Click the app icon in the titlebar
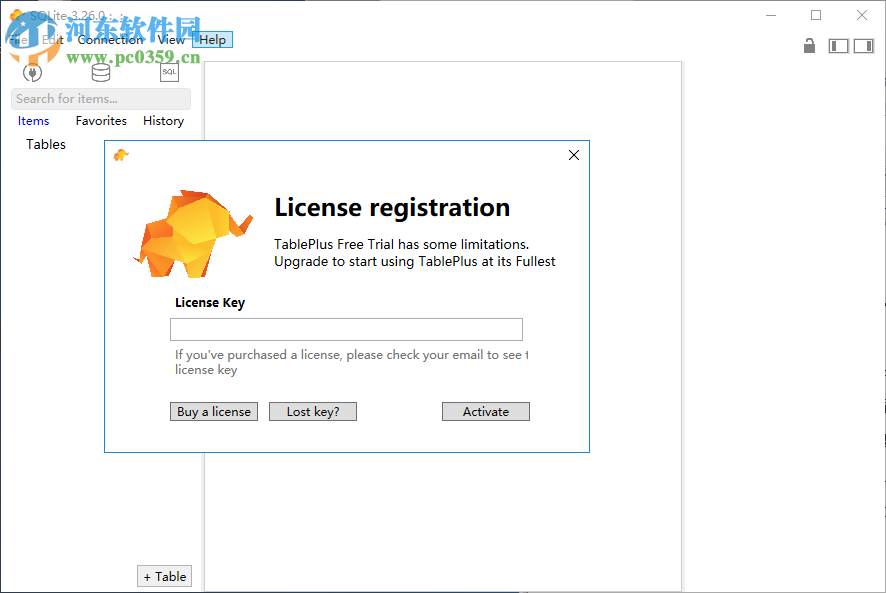This screenshot has height=593, width=886. click(14, 16)
